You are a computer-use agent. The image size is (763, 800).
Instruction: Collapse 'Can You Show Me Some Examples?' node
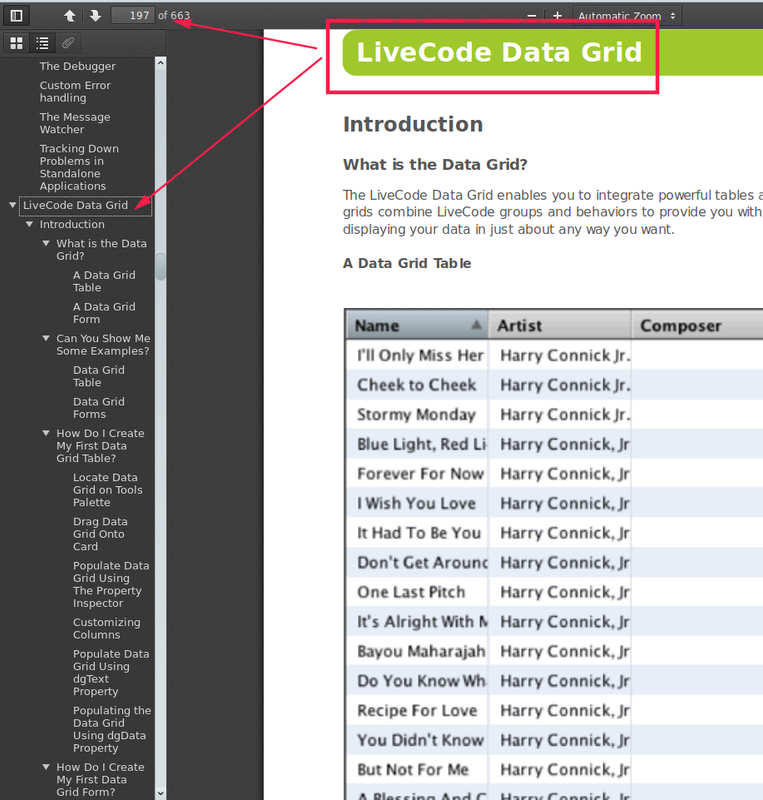click(46, 338)
